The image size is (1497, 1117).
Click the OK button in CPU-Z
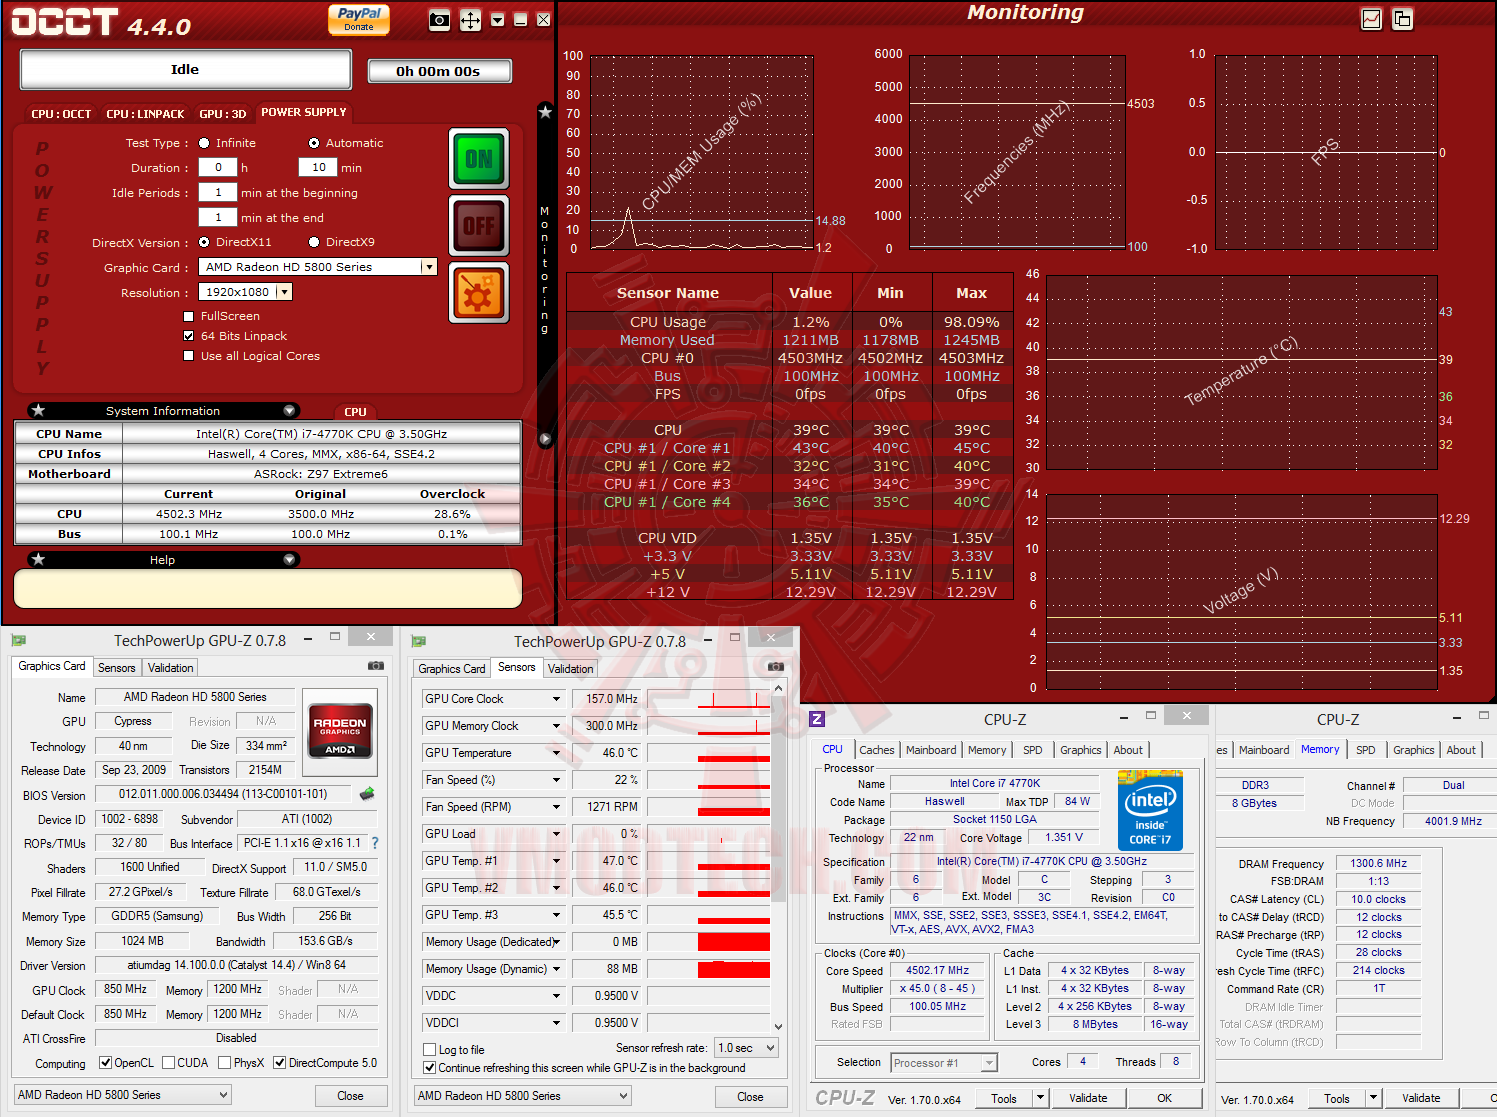(1165, 1098)
